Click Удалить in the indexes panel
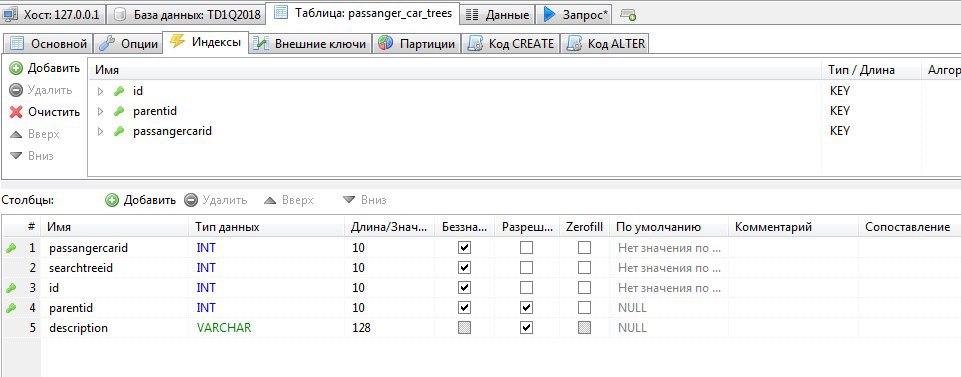961x377 pixels. (x=41, y=90)
